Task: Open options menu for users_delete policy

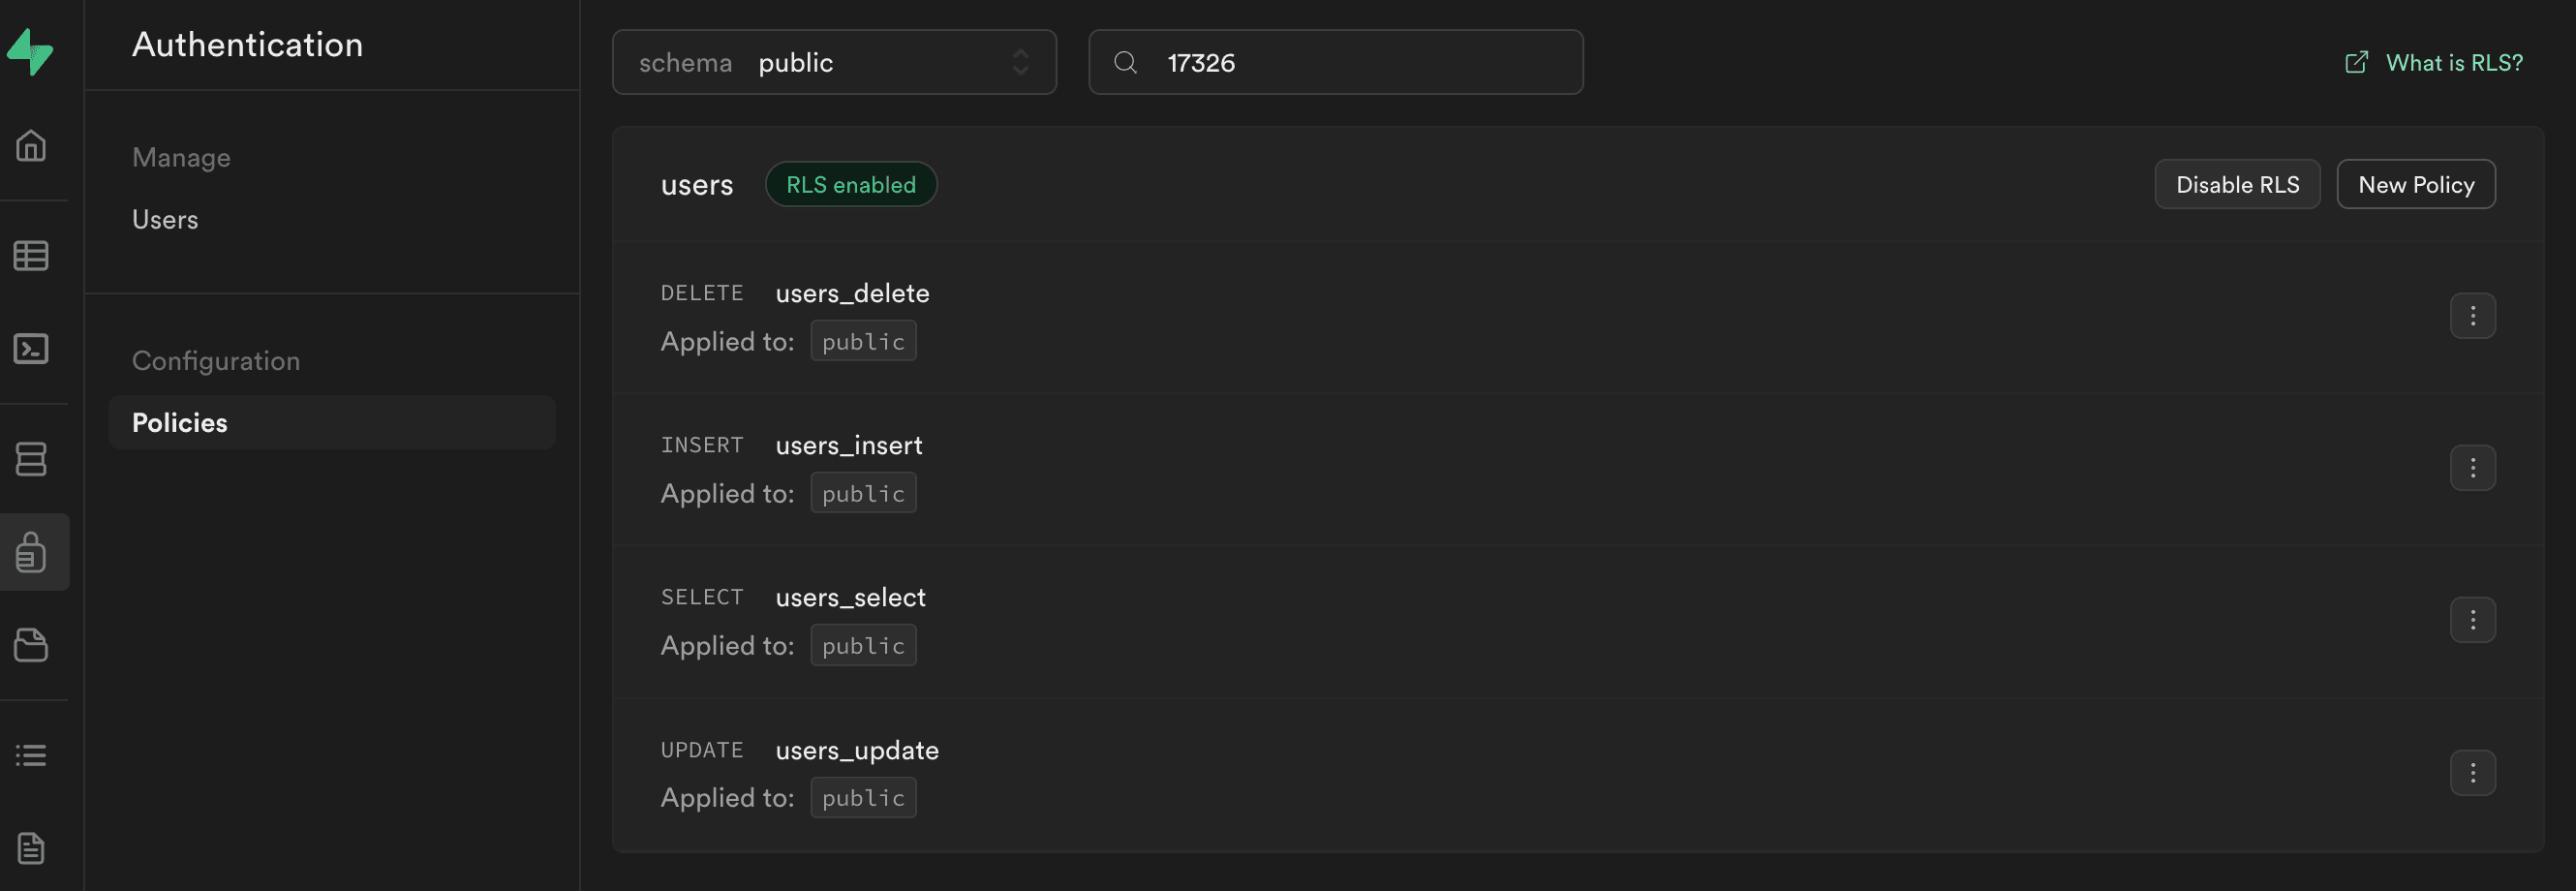Action: [2472, 316]
